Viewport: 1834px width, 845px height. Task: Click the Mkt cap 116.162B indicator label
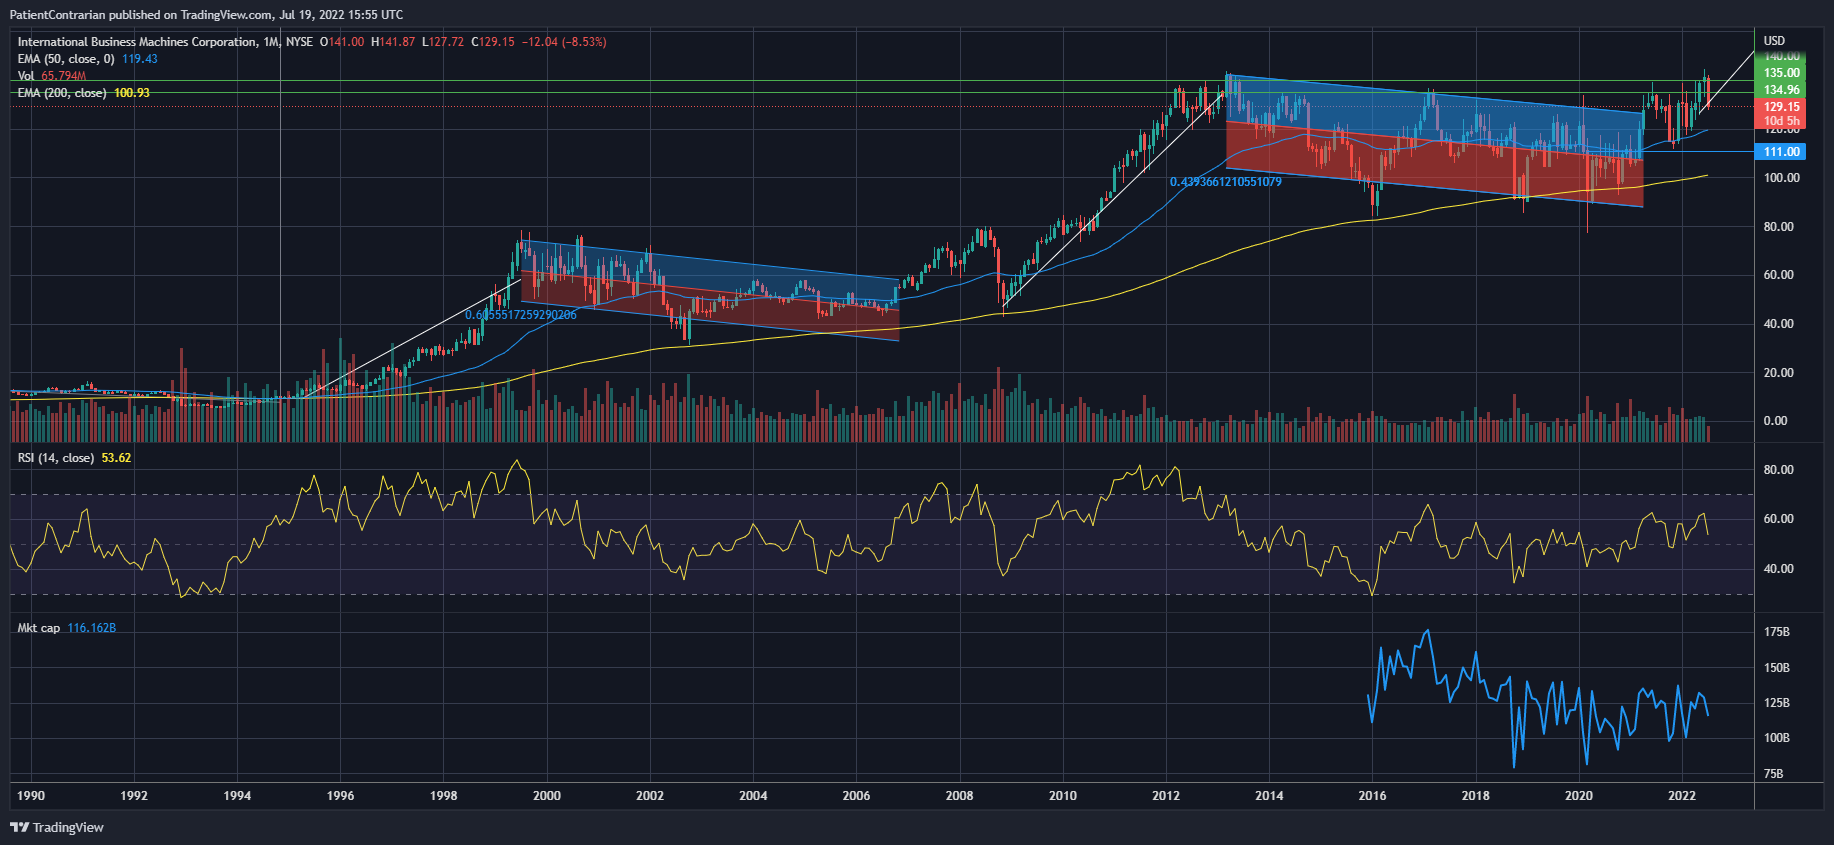pos(67,628)
